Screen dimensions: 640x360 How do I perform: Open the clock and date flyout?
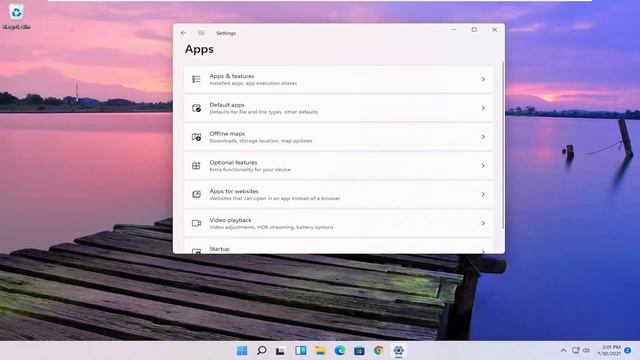coord(609,350)
